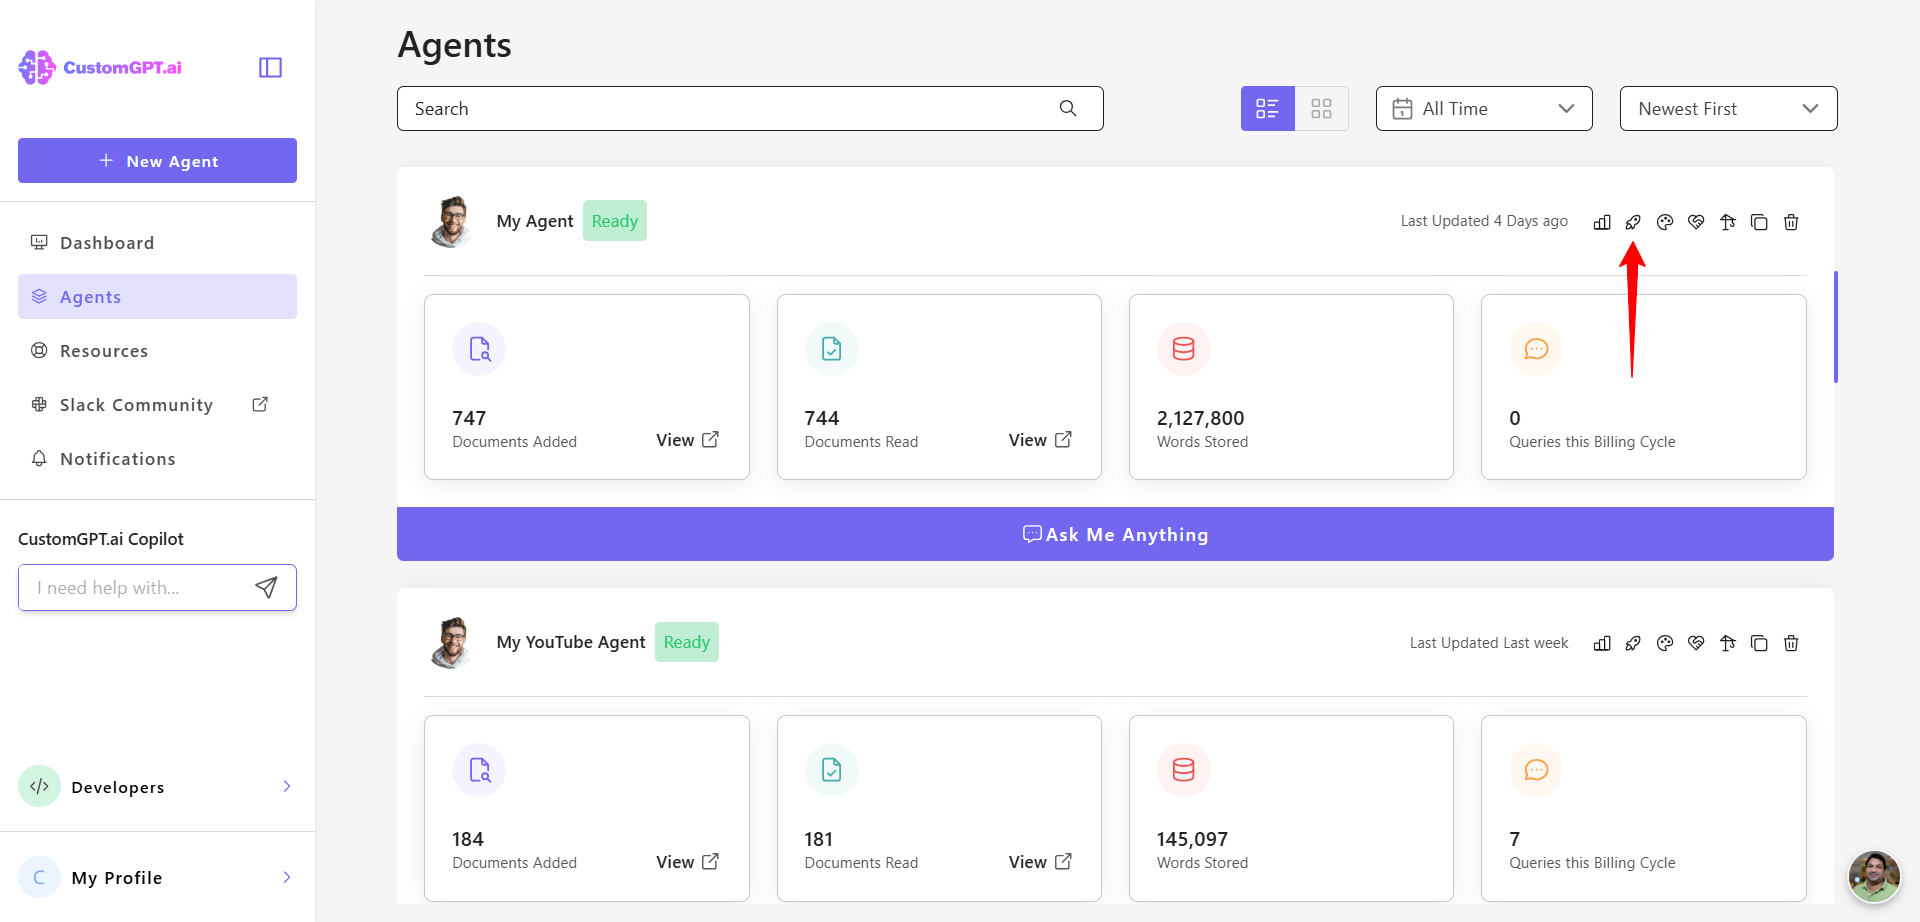This screenshot has height=922, width=1920.
Task: Collapse the sidebar with the panel icon
Action: [270, 67]
